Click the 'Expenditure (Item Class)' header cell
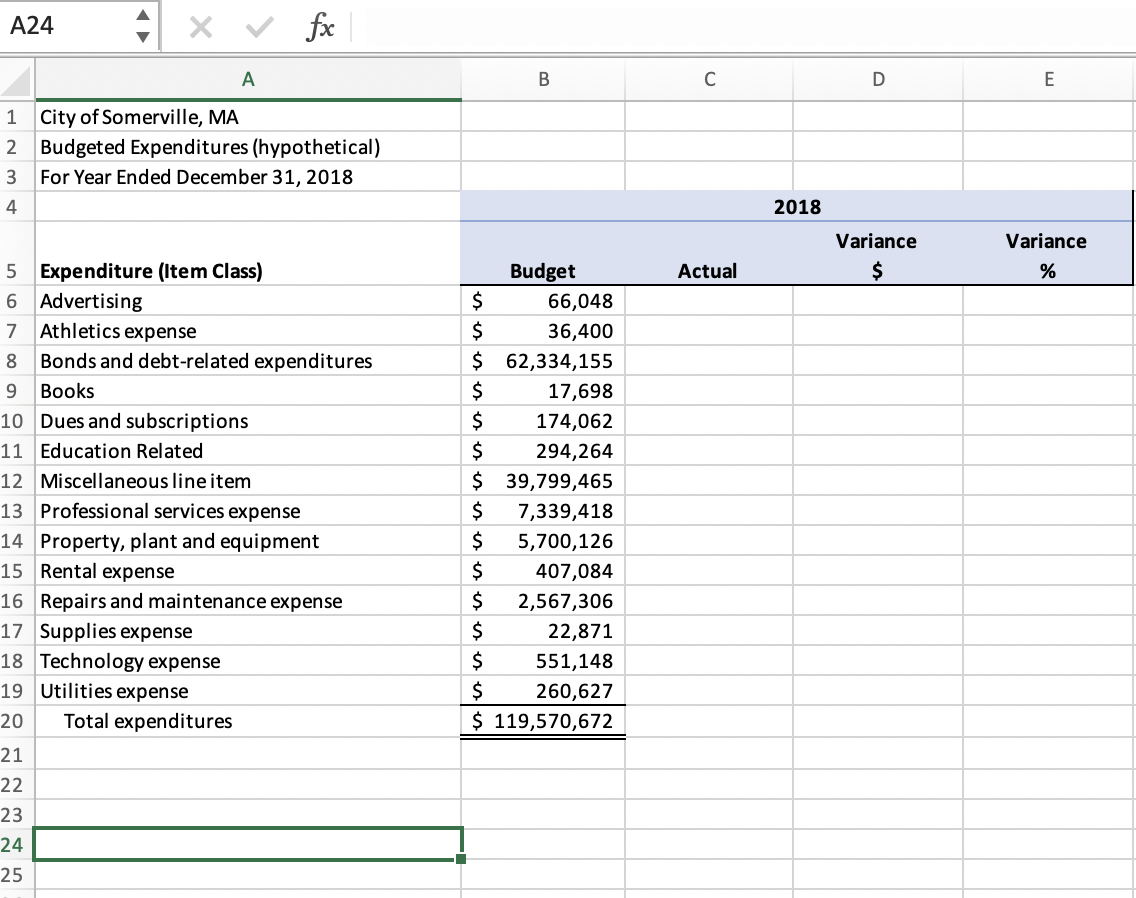 tap(248, 254)
